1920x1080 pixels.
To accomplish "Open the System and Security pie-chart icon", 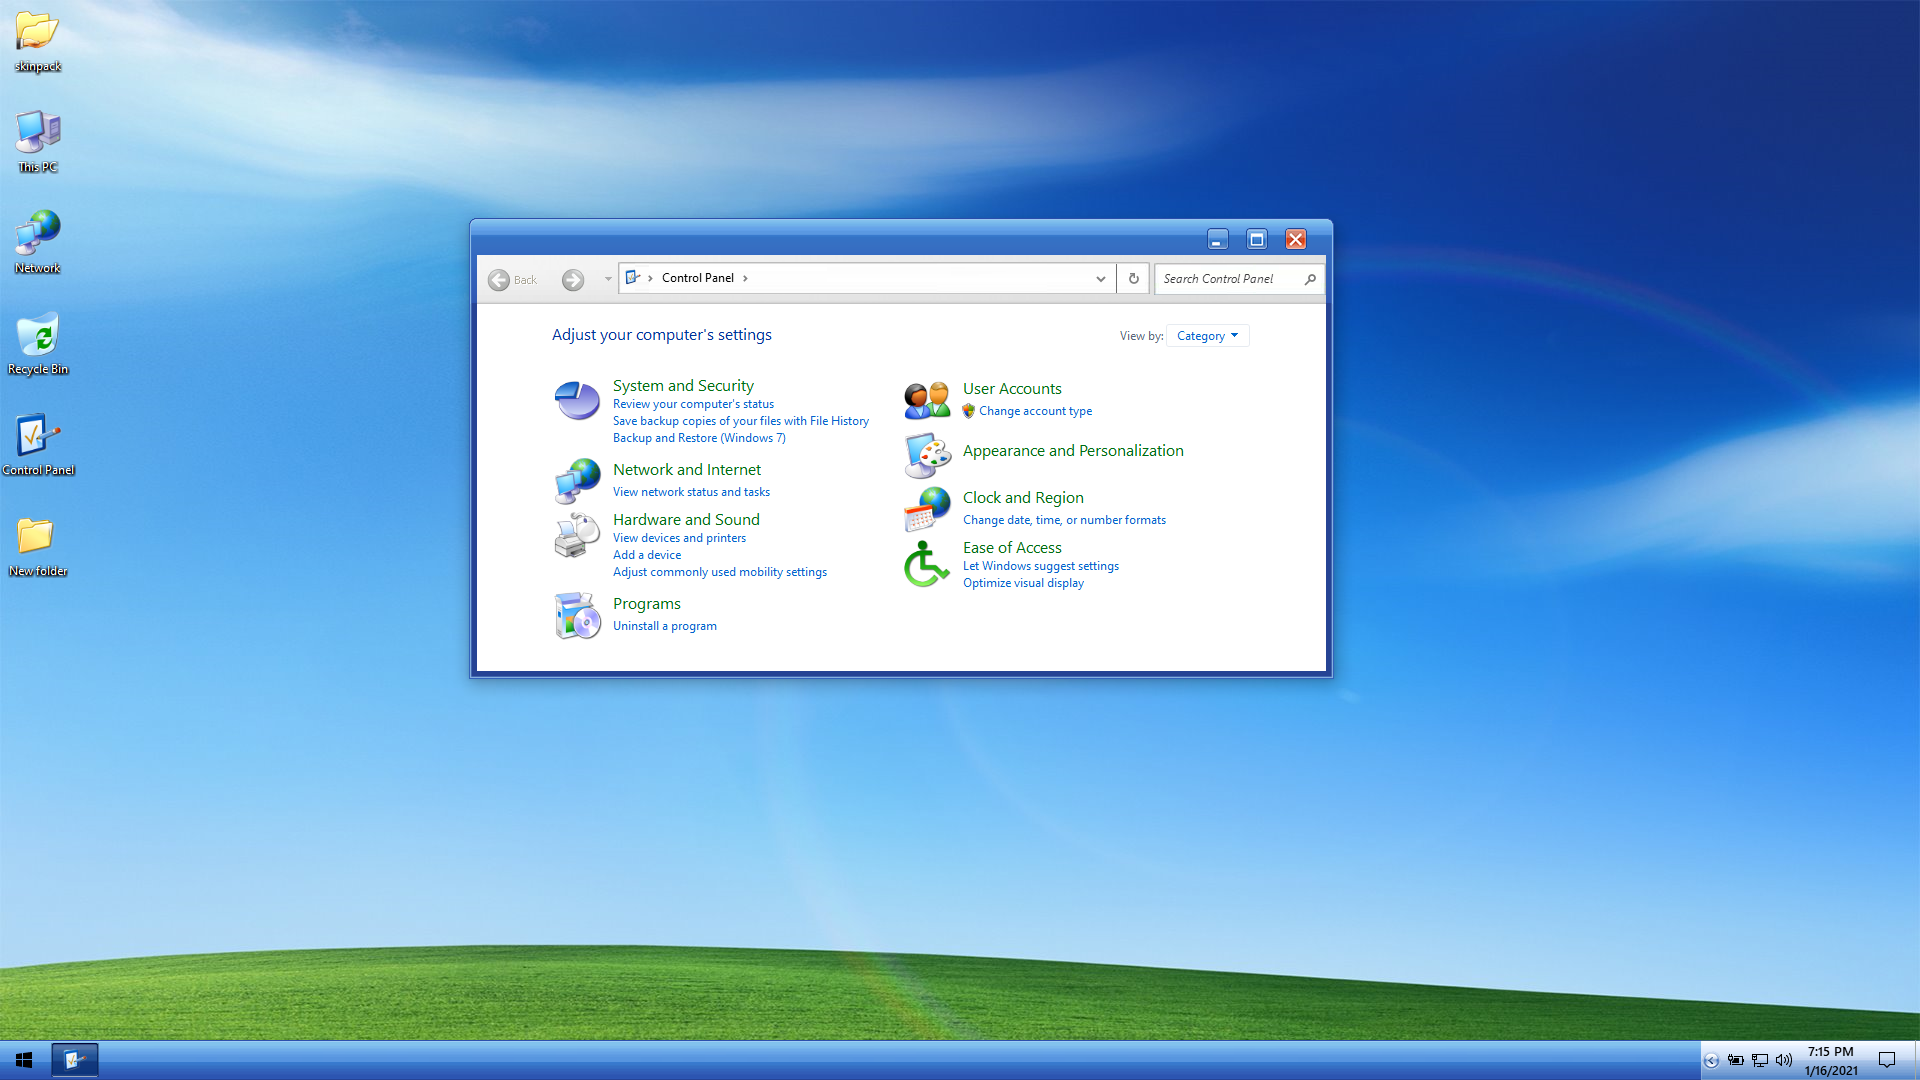I will (577, 401).
